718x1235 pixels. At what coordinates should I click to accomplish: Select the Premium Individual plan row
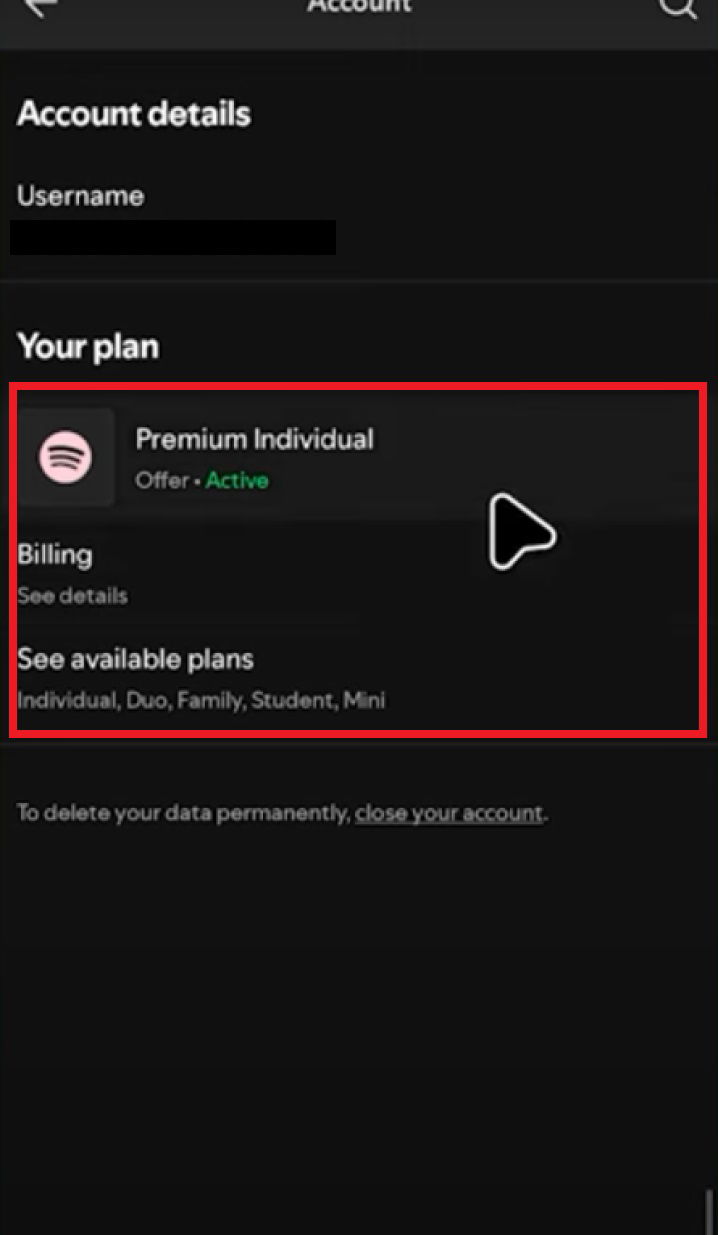tap(255, 458)
